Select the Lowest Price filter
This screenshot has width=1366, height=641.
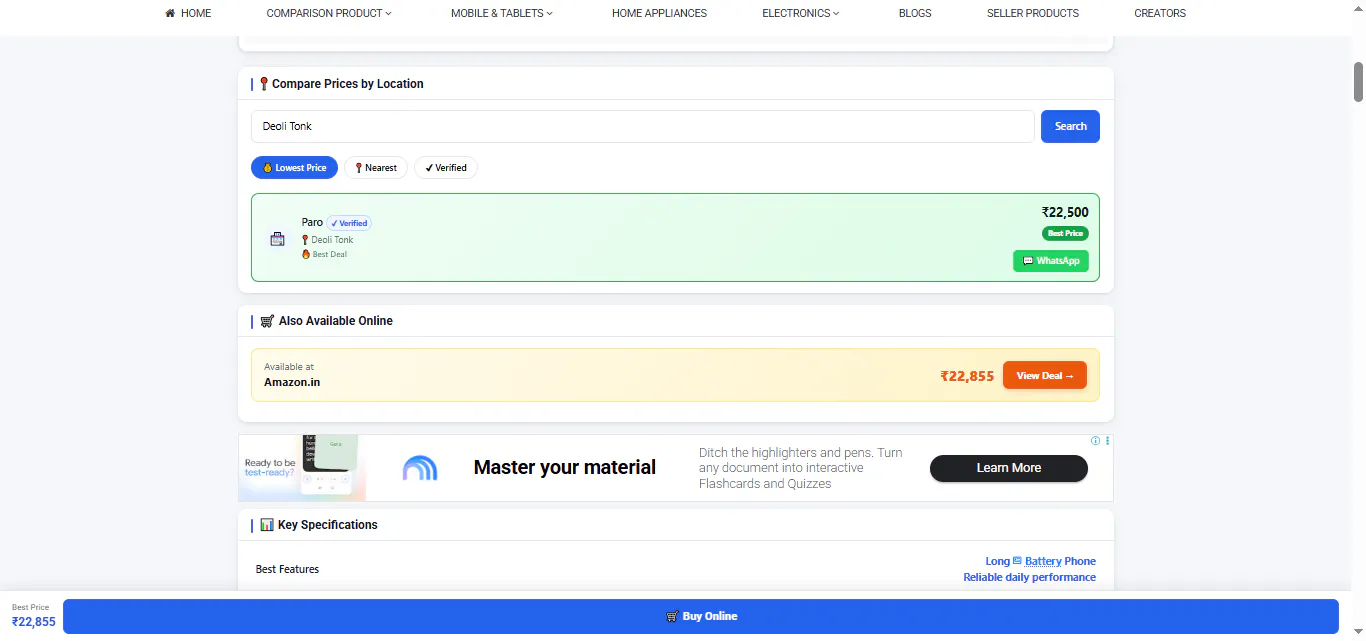[x=294, y=168]
